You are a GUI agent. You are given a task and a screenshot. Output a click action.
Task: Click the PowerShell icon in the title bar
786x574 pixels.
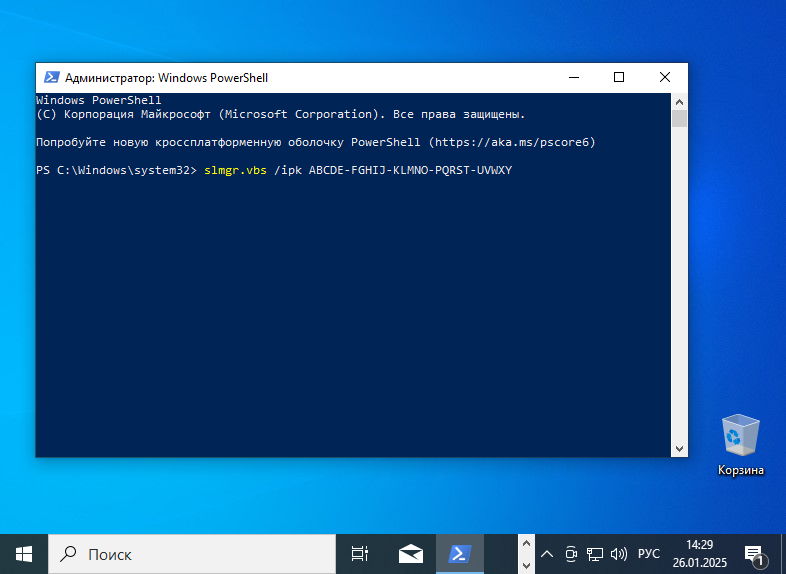coord(50,78)
